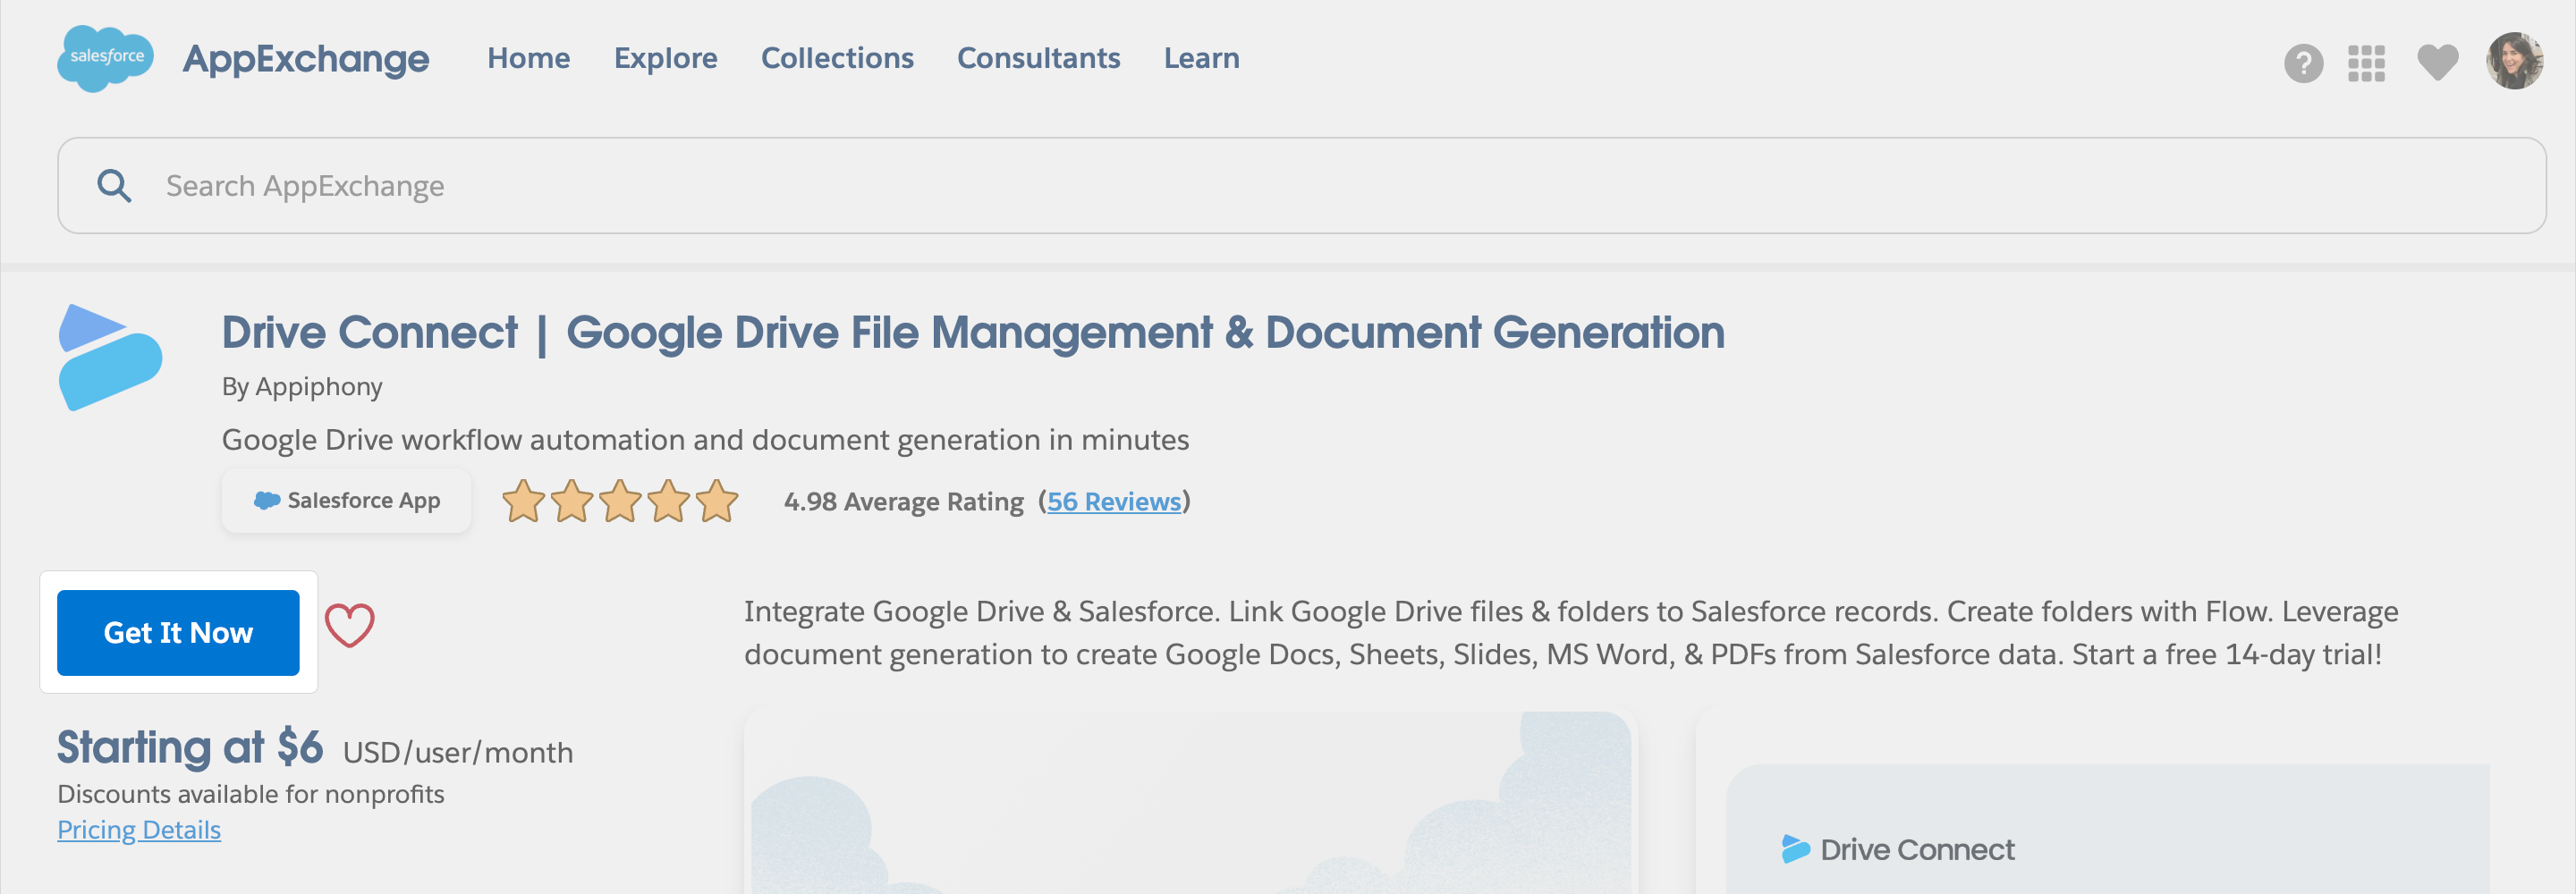Viewport: 2576px width, 894px height.
Task: Open the Learn menu item
Action: point(1201,58)
